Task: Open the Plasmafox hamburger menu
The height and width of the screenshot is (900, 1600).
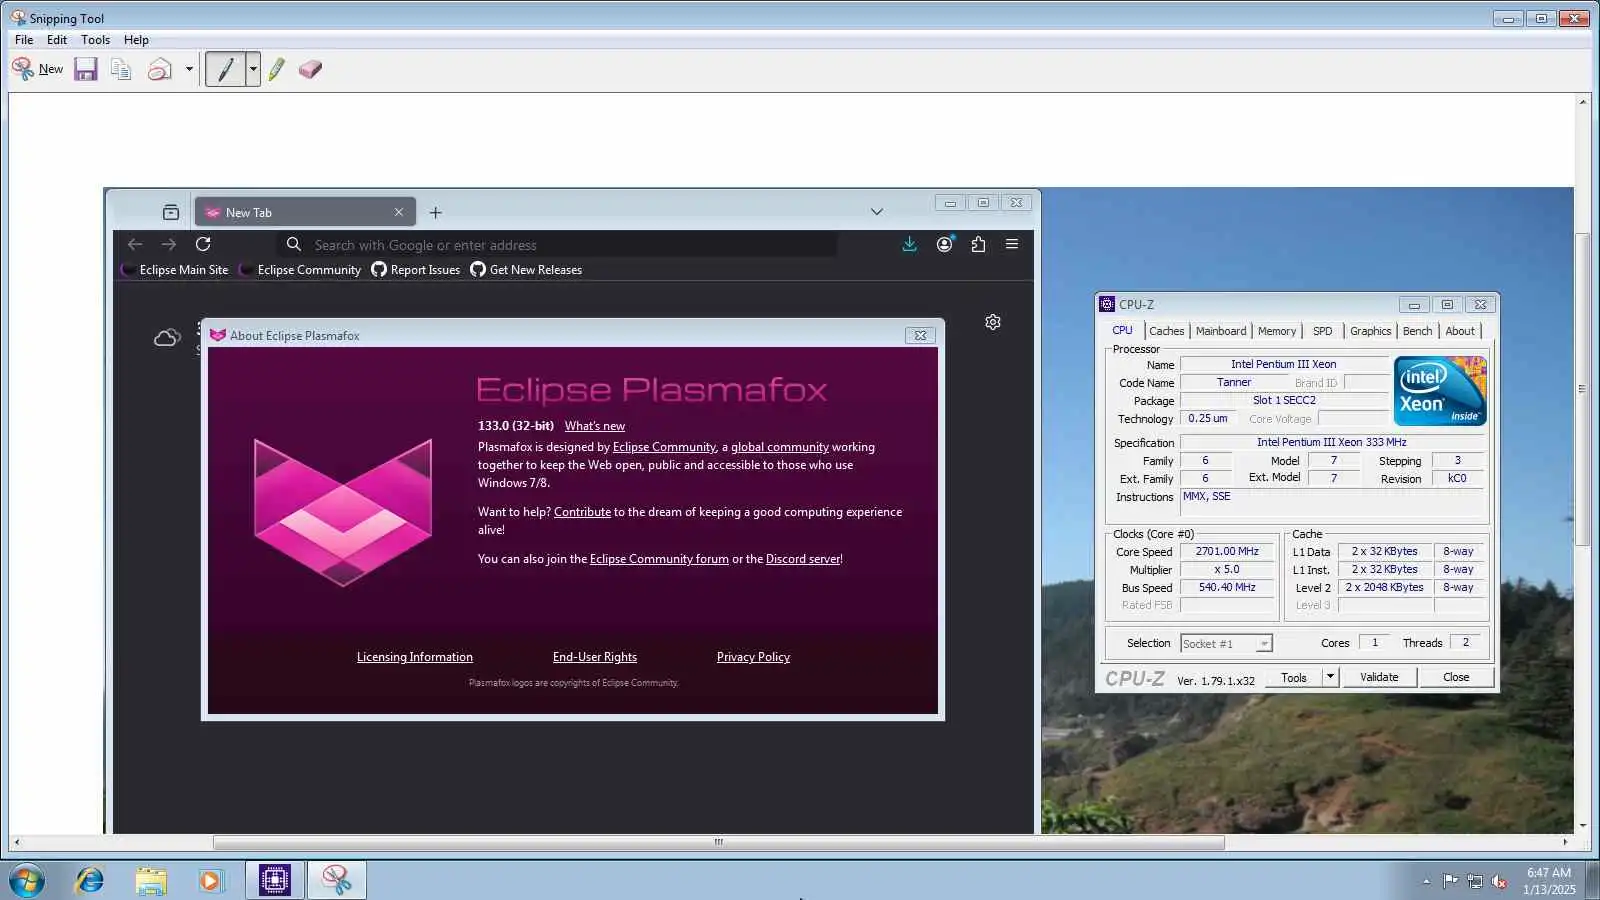Action: pos(1012,244)
